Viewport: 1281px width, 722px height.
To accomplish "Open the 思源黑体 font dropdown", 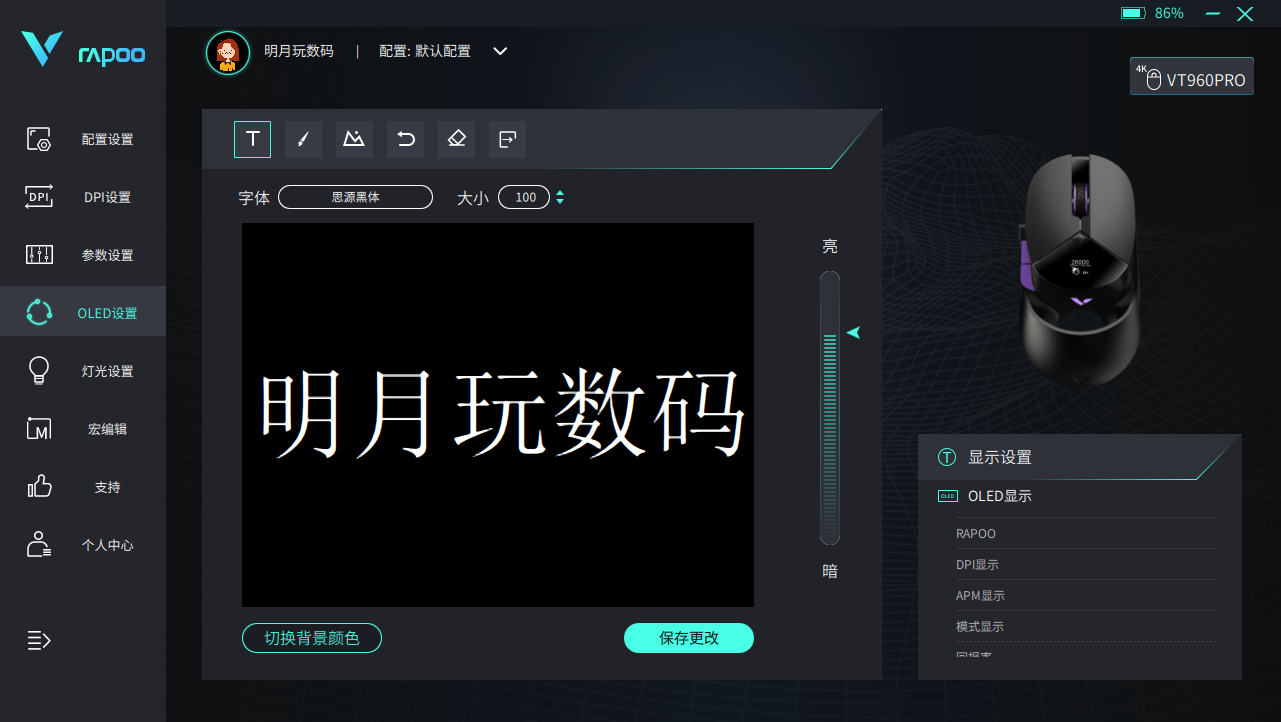I will (355, 197).
